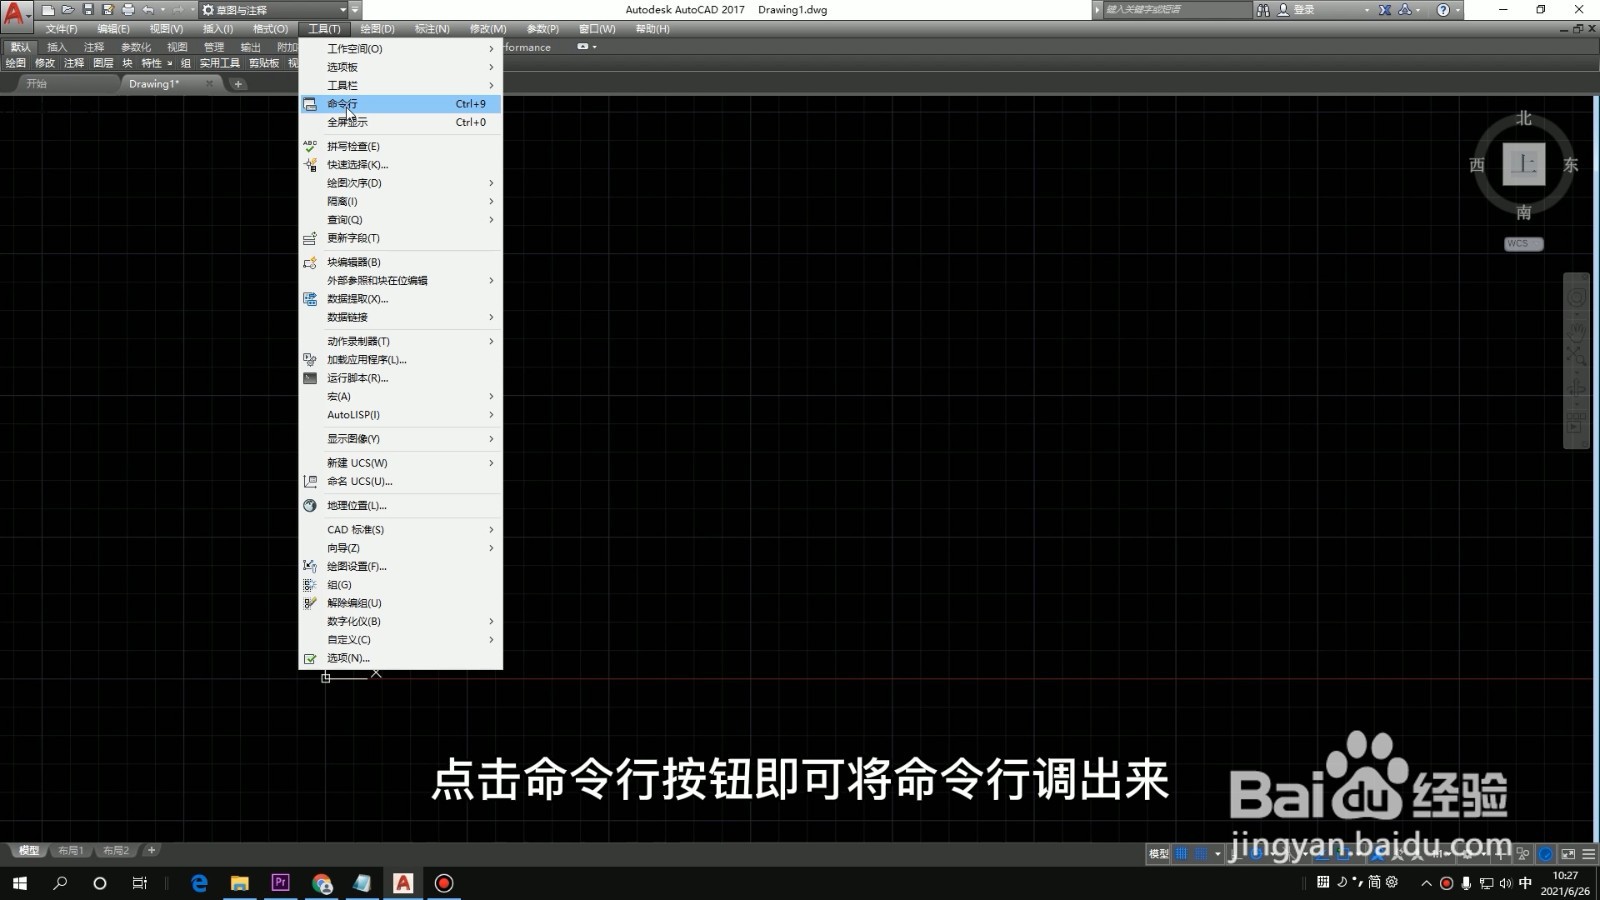The width and height of the screenshot is (1600, 900).
Task: Click the binoculars search icon
Action: 1263,9
